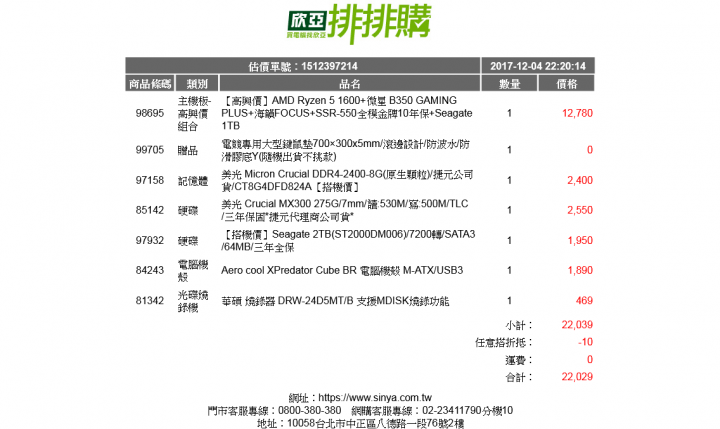Select product code 97158
This screenshot has height=429, width=720.
tap(150, 180)
